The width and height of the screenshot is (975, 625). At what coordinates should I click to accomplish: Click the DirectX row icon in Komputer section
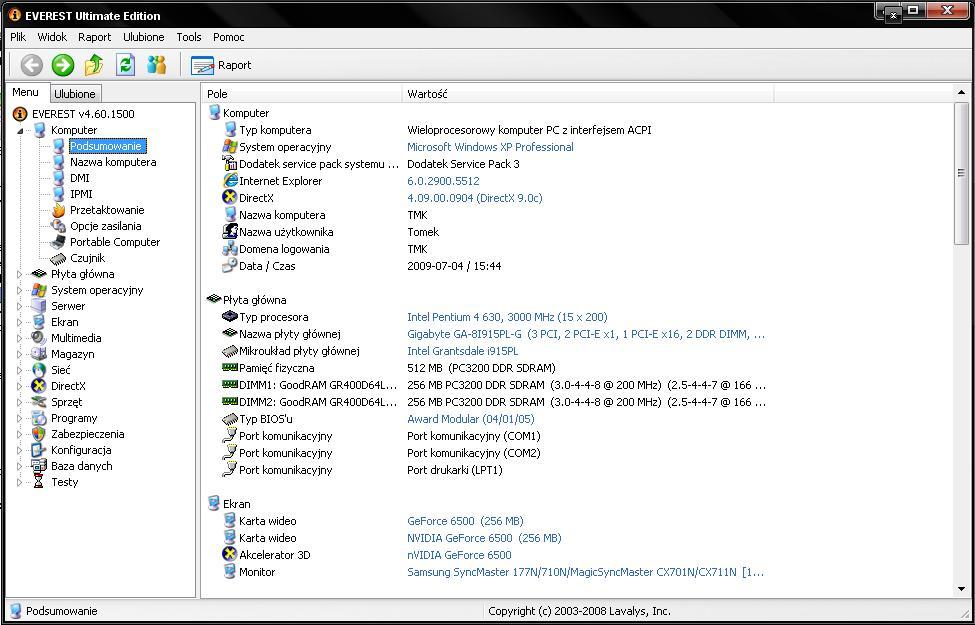click(229, 198)
